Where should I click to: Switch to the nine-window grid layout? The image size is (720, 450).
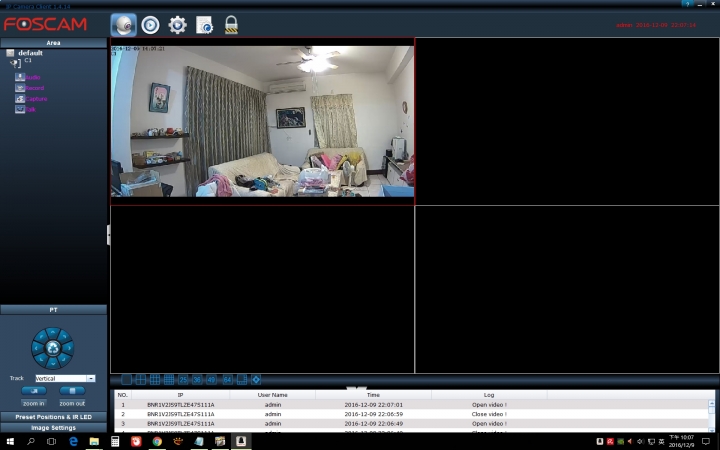coord(155,380)
